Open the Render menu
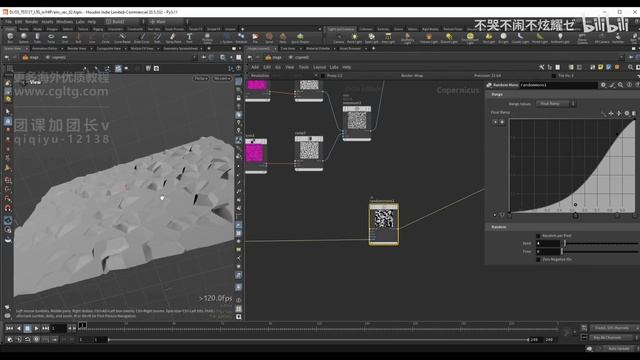Viewport: 640px width, 360px height. pyautogui.click(x=31, y=22)
